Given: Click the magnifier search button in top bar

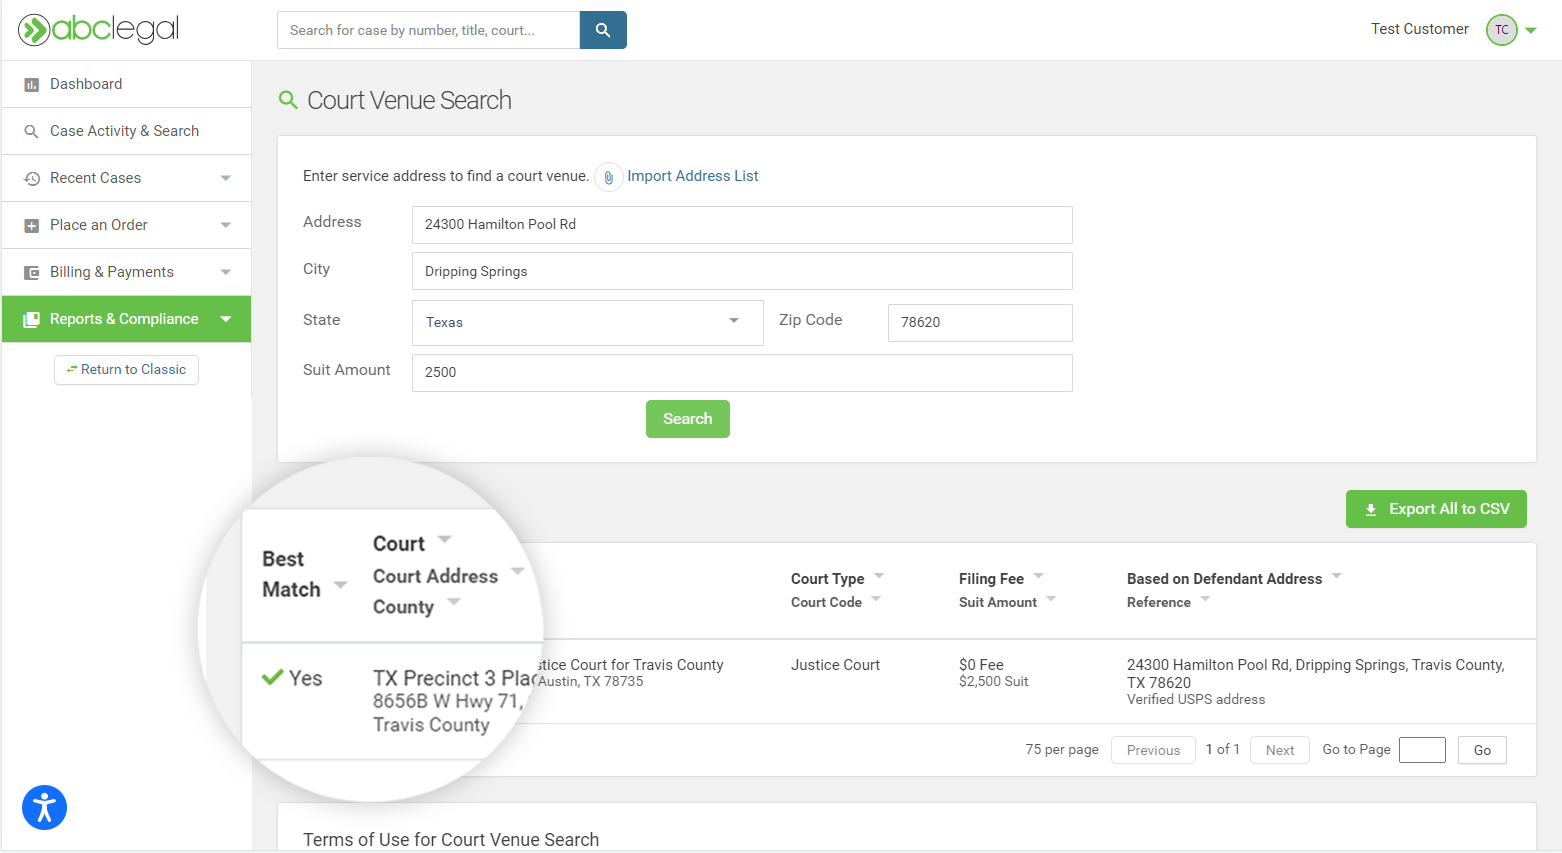Looking at the screenshot, I should pos(603,30).
